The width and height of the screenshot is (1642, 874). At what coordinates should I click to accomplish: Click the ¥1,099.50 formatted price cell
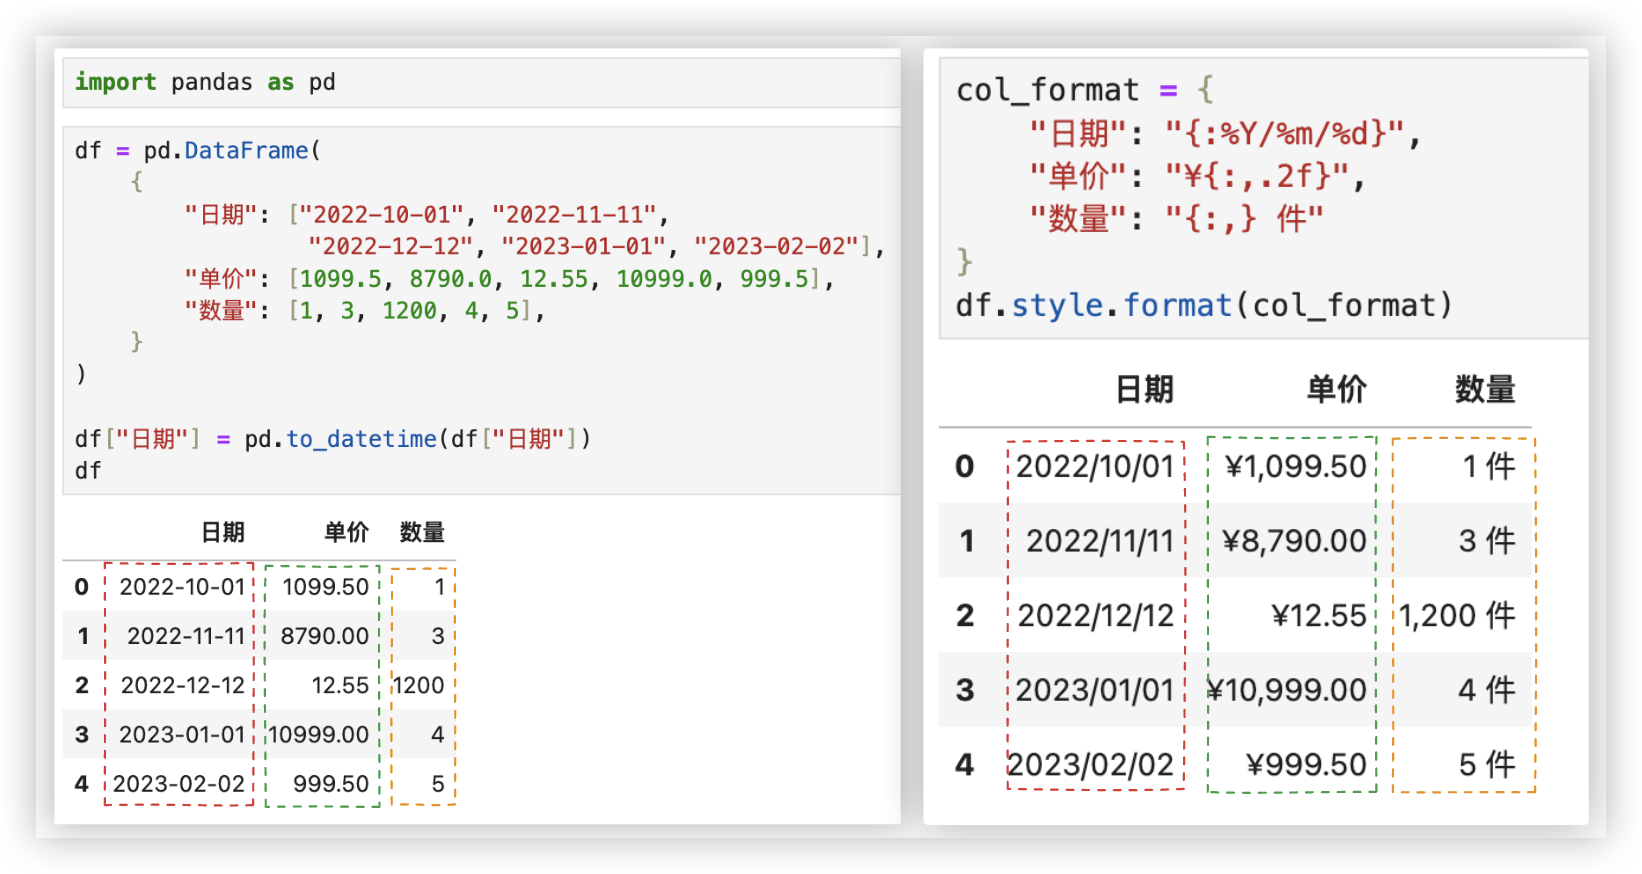click(1295, 466)
